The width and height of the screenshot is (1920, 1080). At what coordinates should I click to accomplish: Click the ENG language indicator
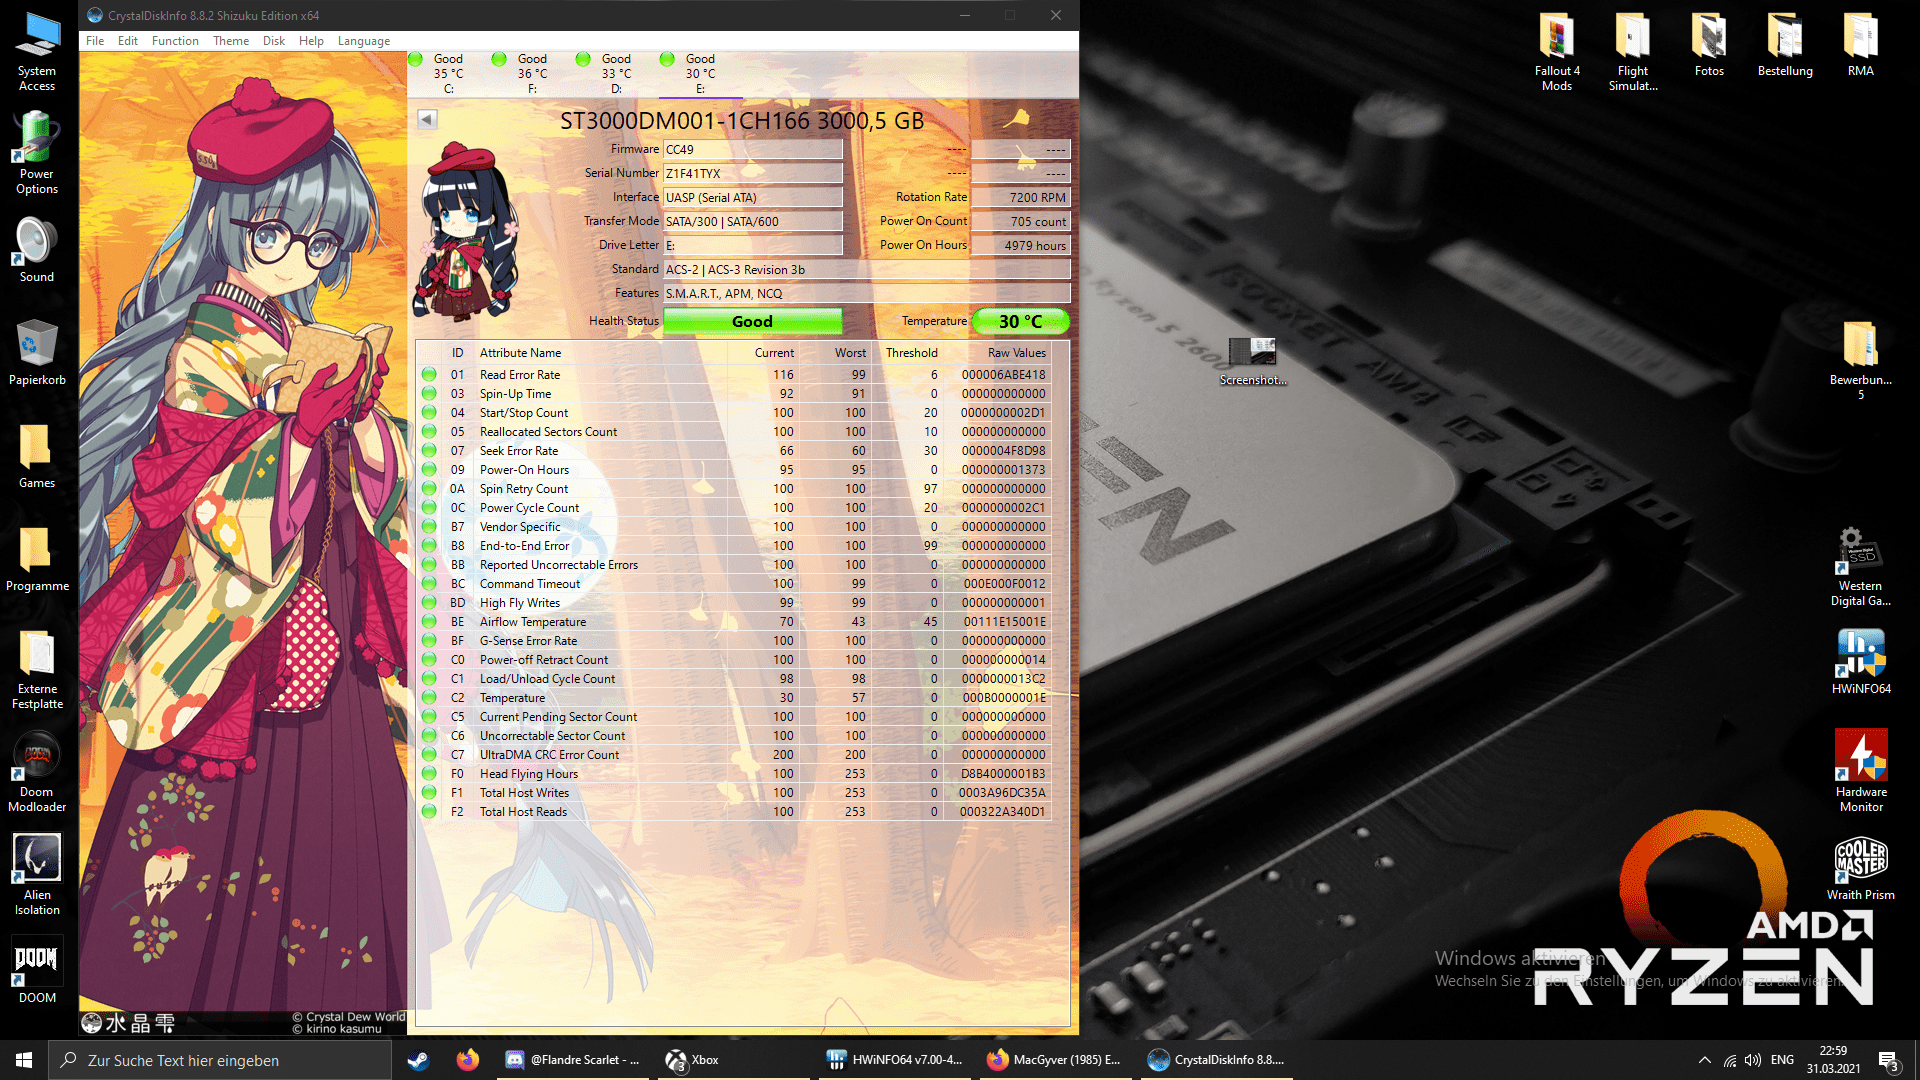(1782, 1060)
